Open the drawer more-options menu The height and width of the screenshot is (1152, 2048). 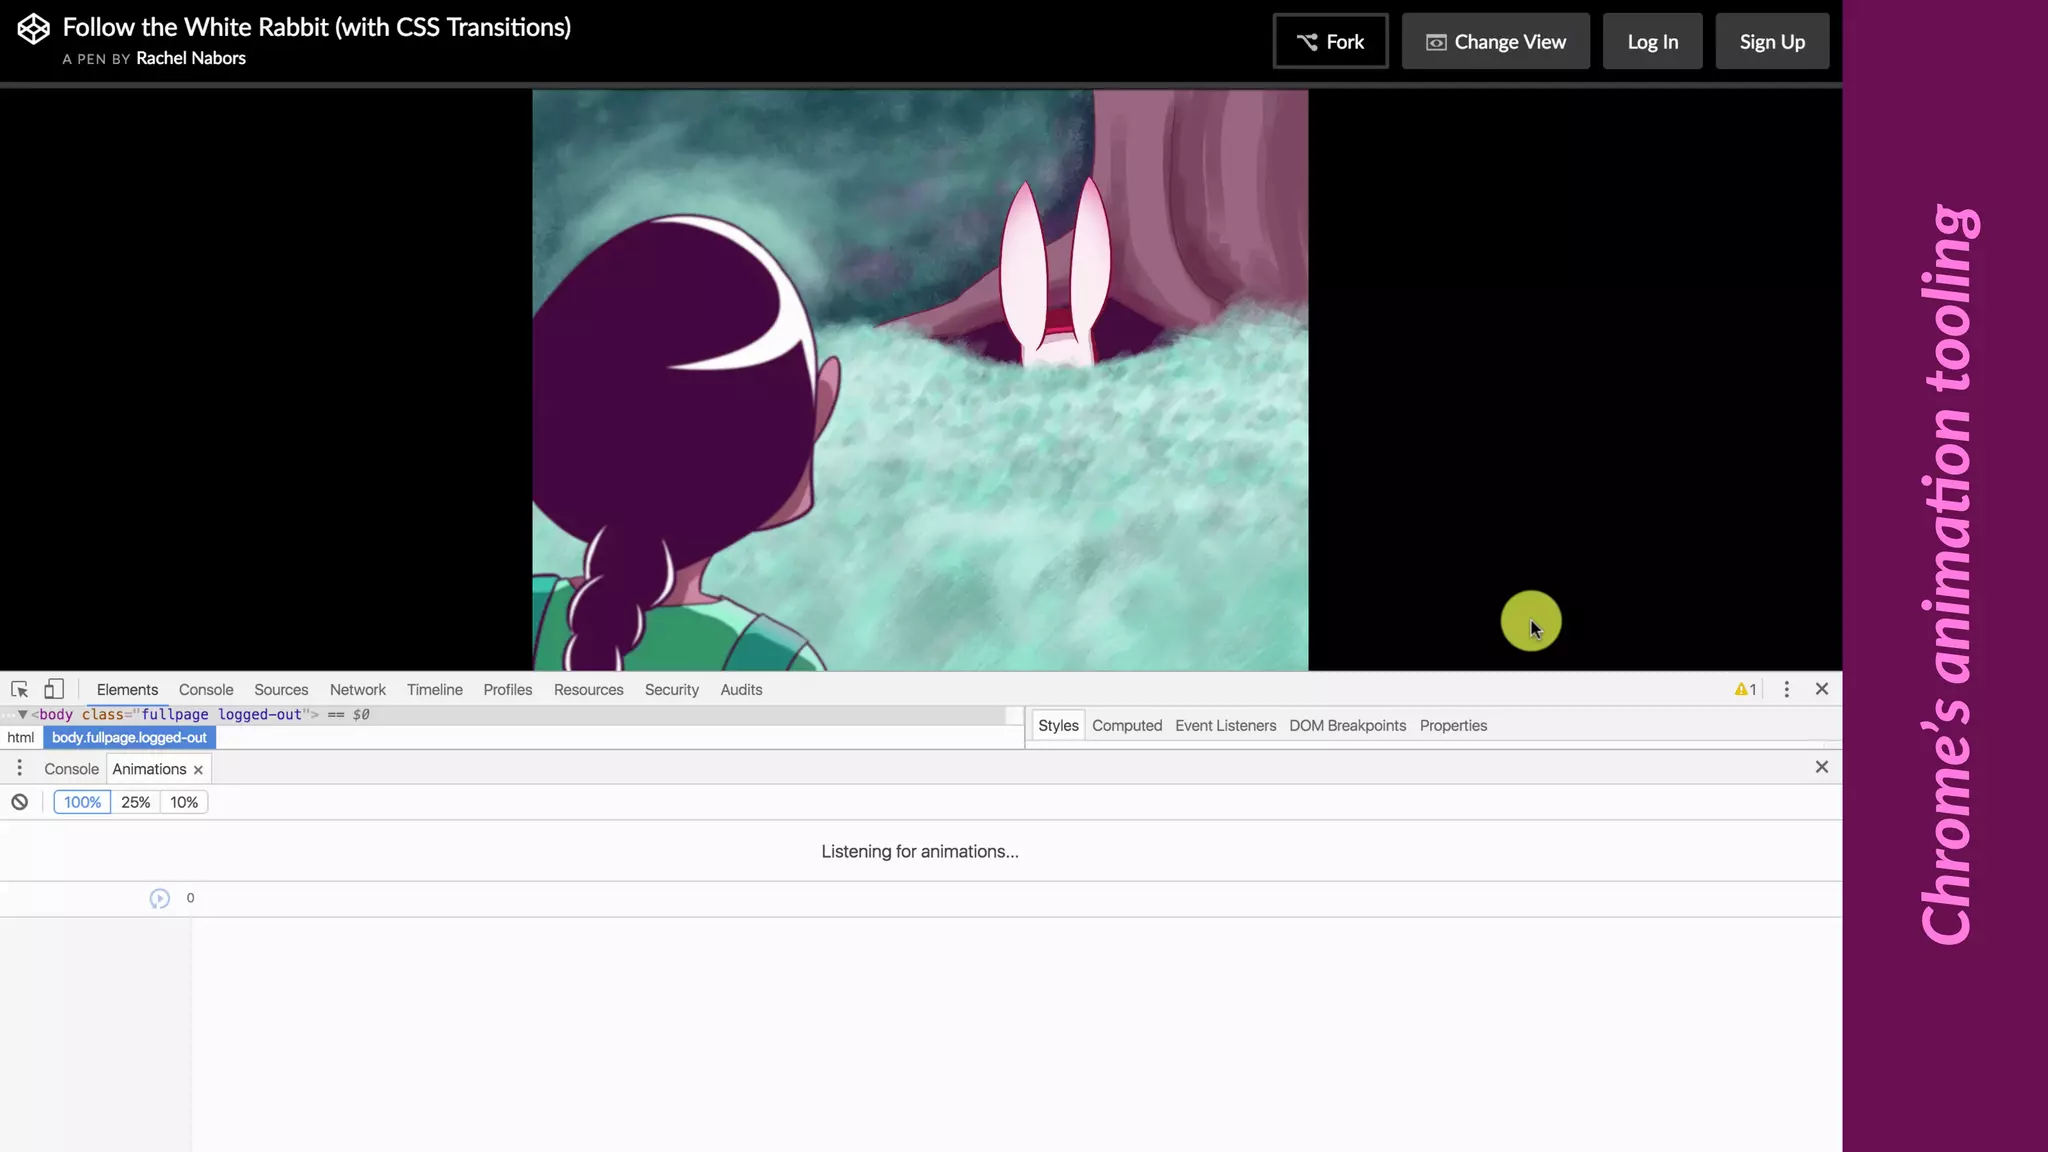(19, 768)
